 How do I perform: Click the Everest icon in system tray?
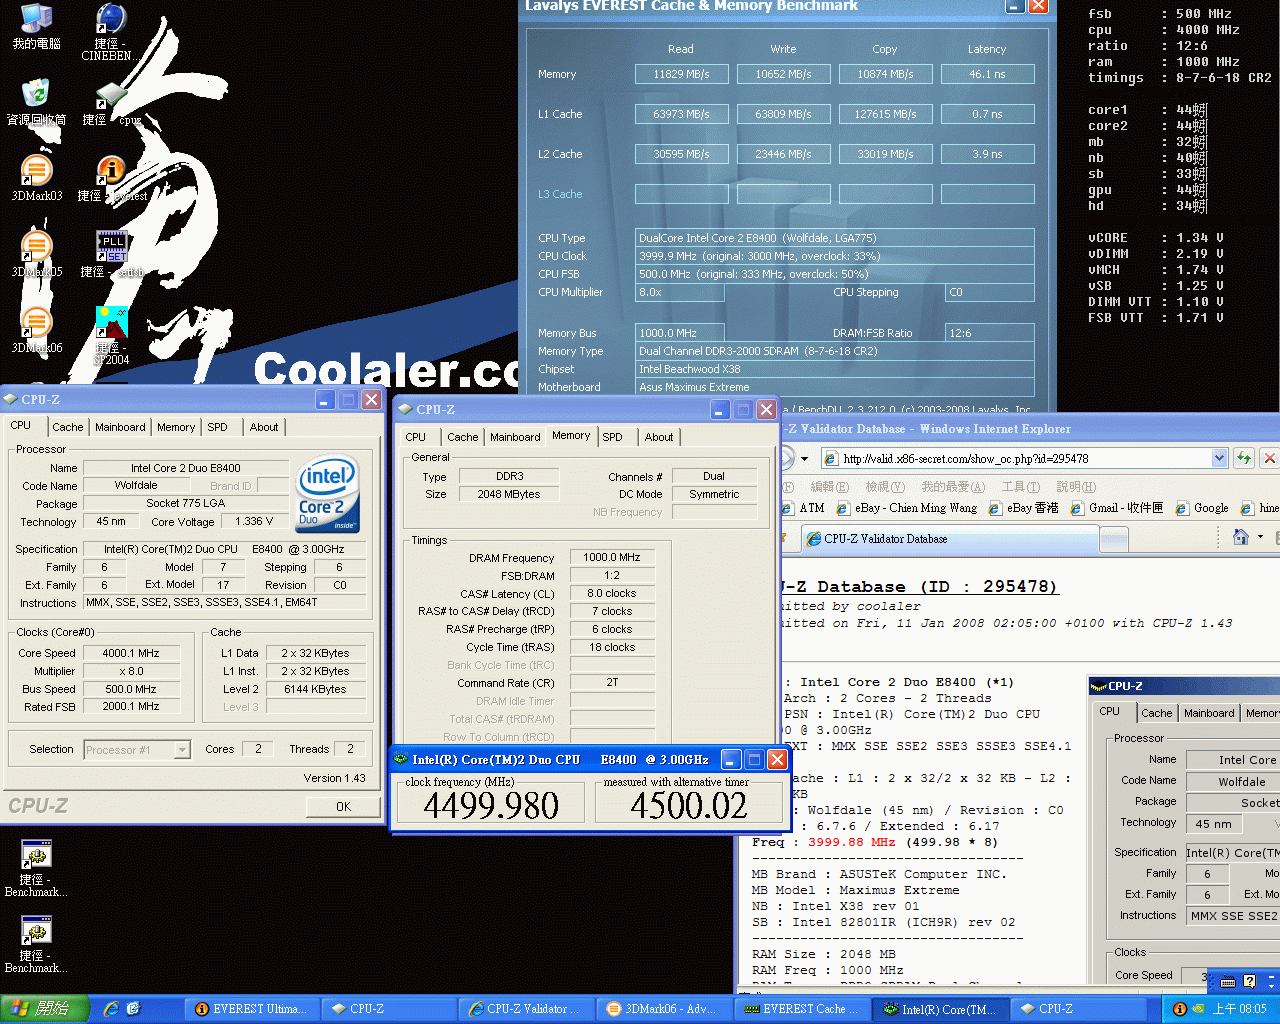[x=1180, y=1009]
